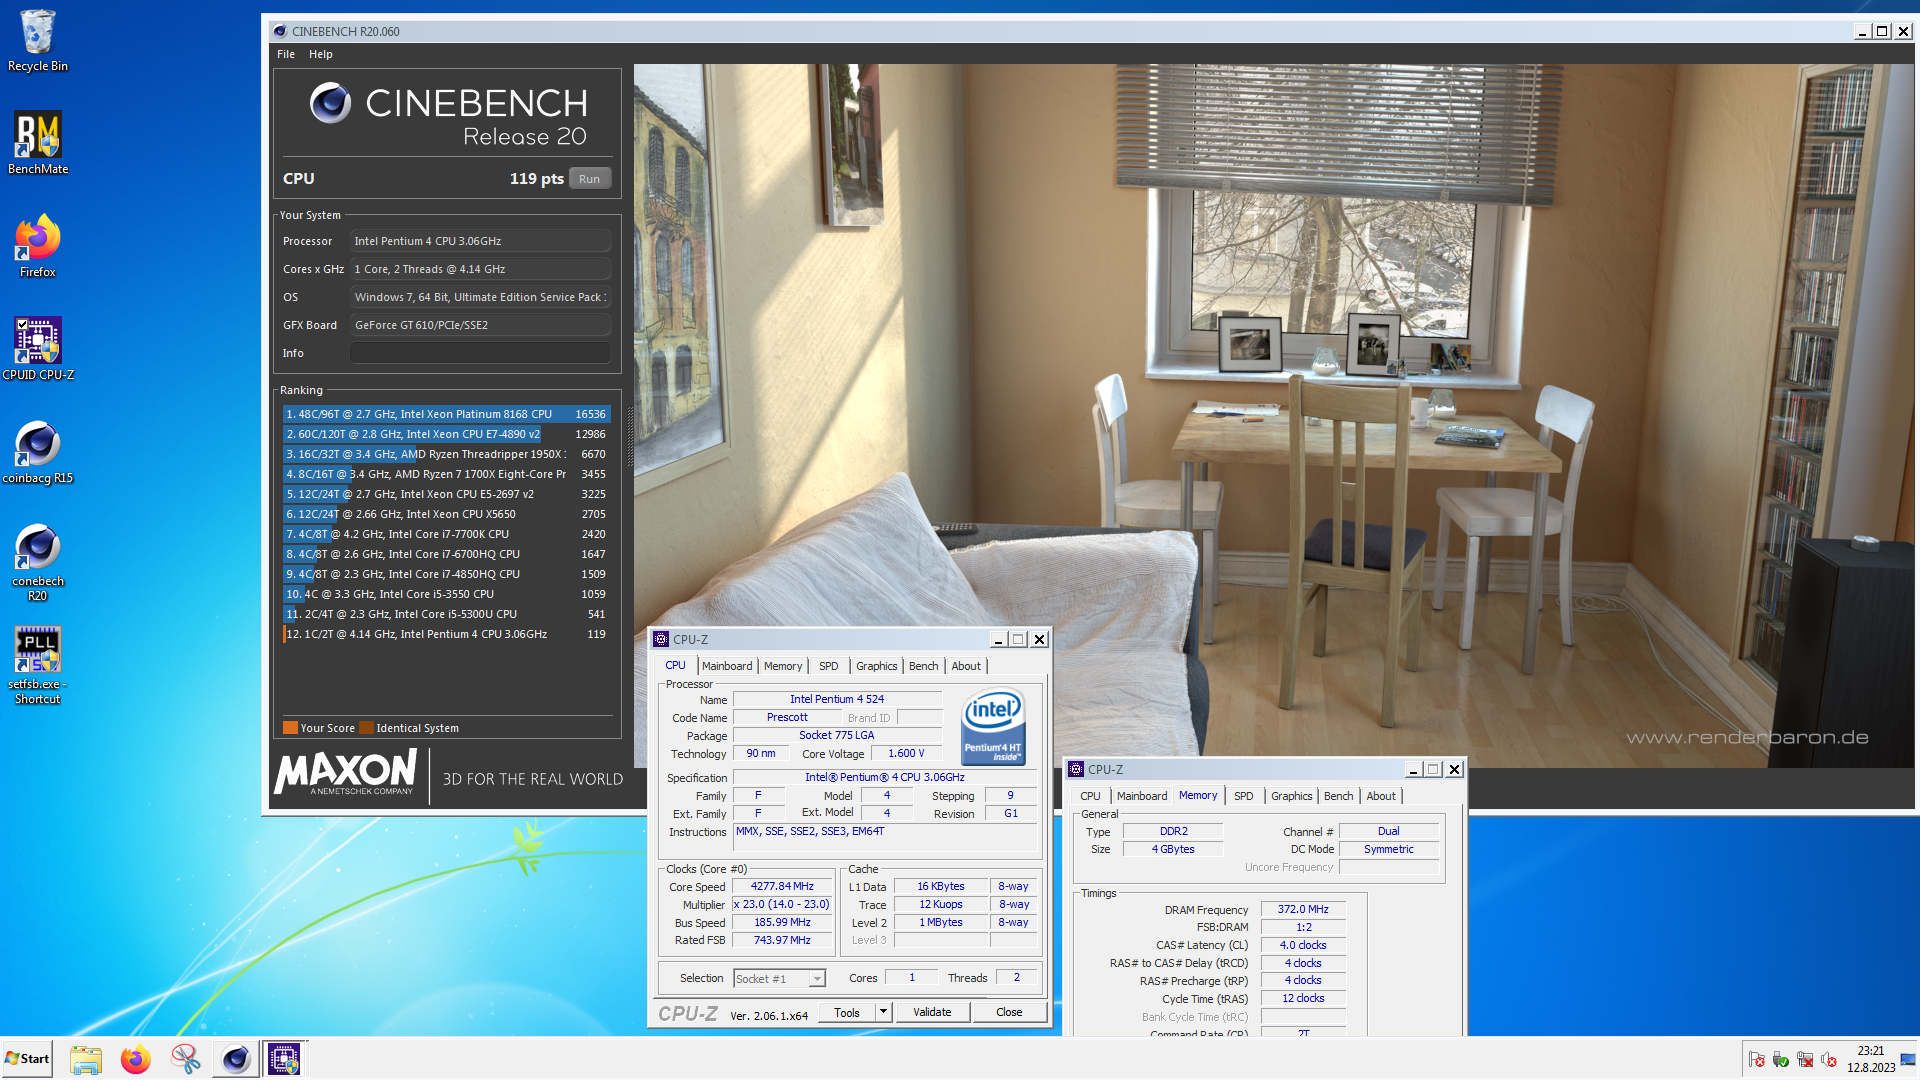Switch to Bench tab in Memory CPU-Z window
Screen dimensions: 1920x1080
pyautogui.click(x=1339, y=796)
